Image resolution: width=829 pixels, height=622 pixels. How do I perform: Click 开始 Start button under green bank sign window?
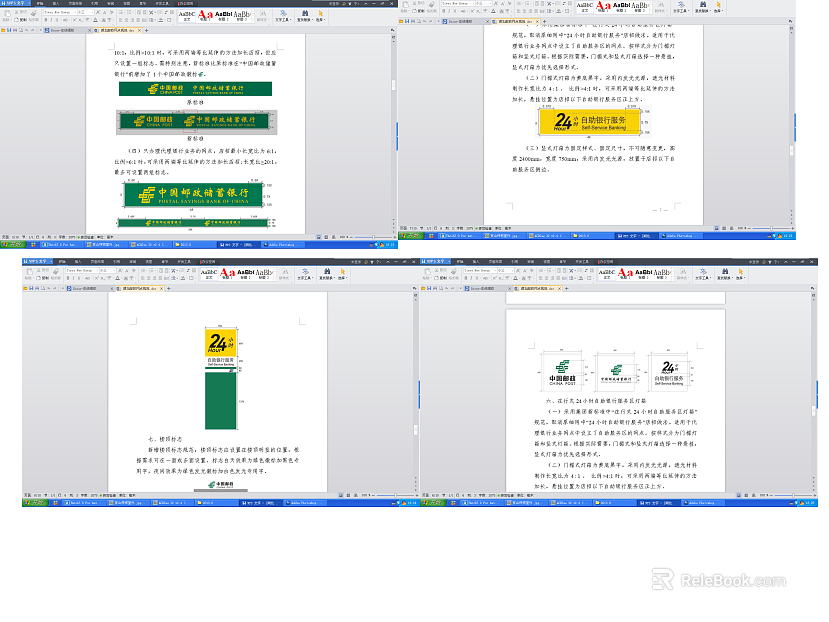point(13,244)
